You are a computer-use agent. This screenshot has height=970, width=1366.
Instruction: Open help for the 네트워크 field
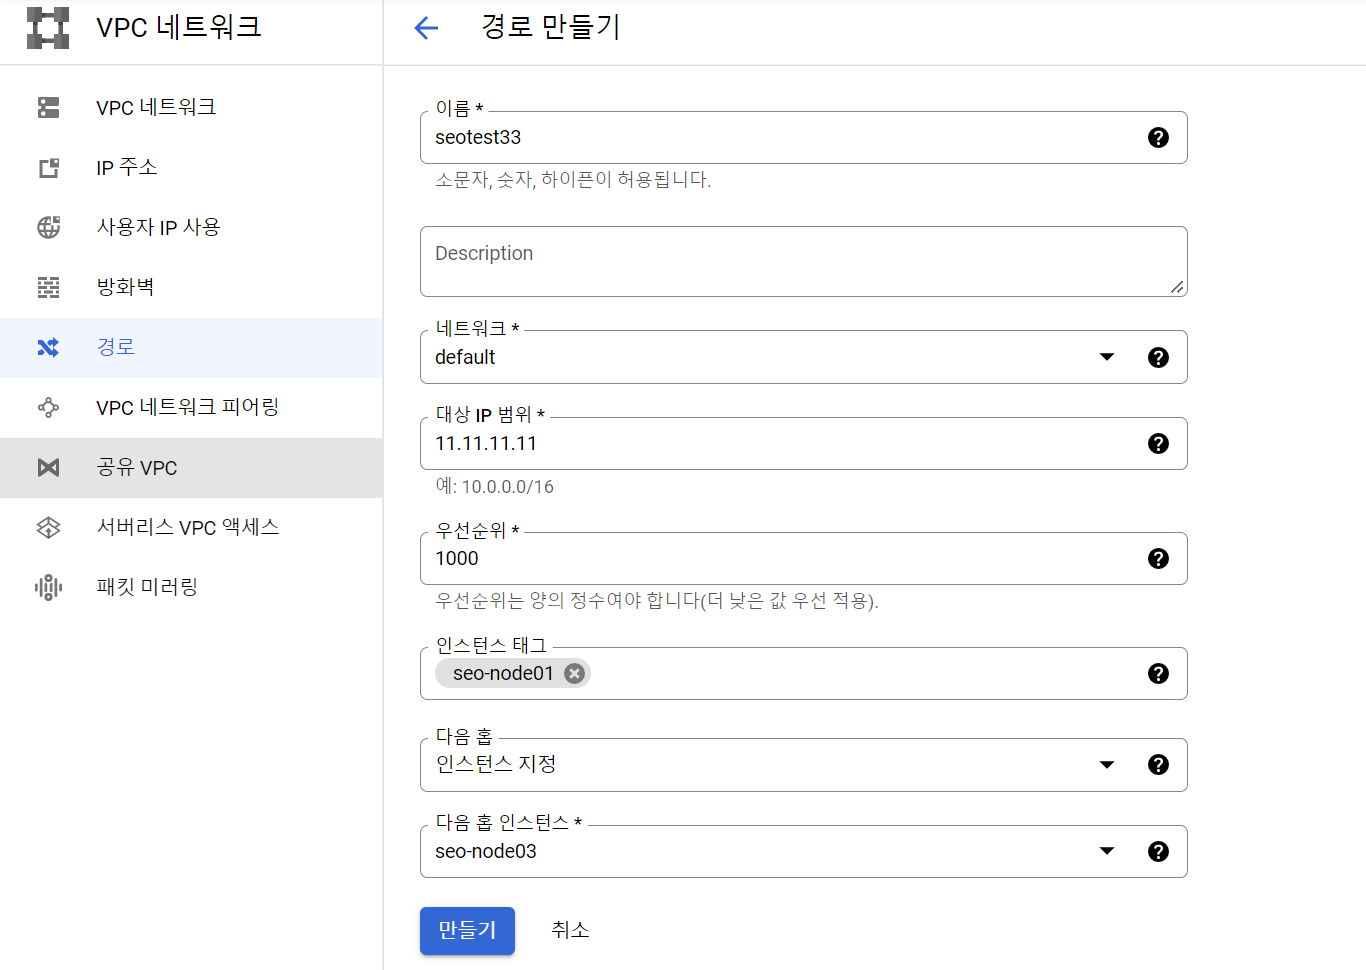1158,357
